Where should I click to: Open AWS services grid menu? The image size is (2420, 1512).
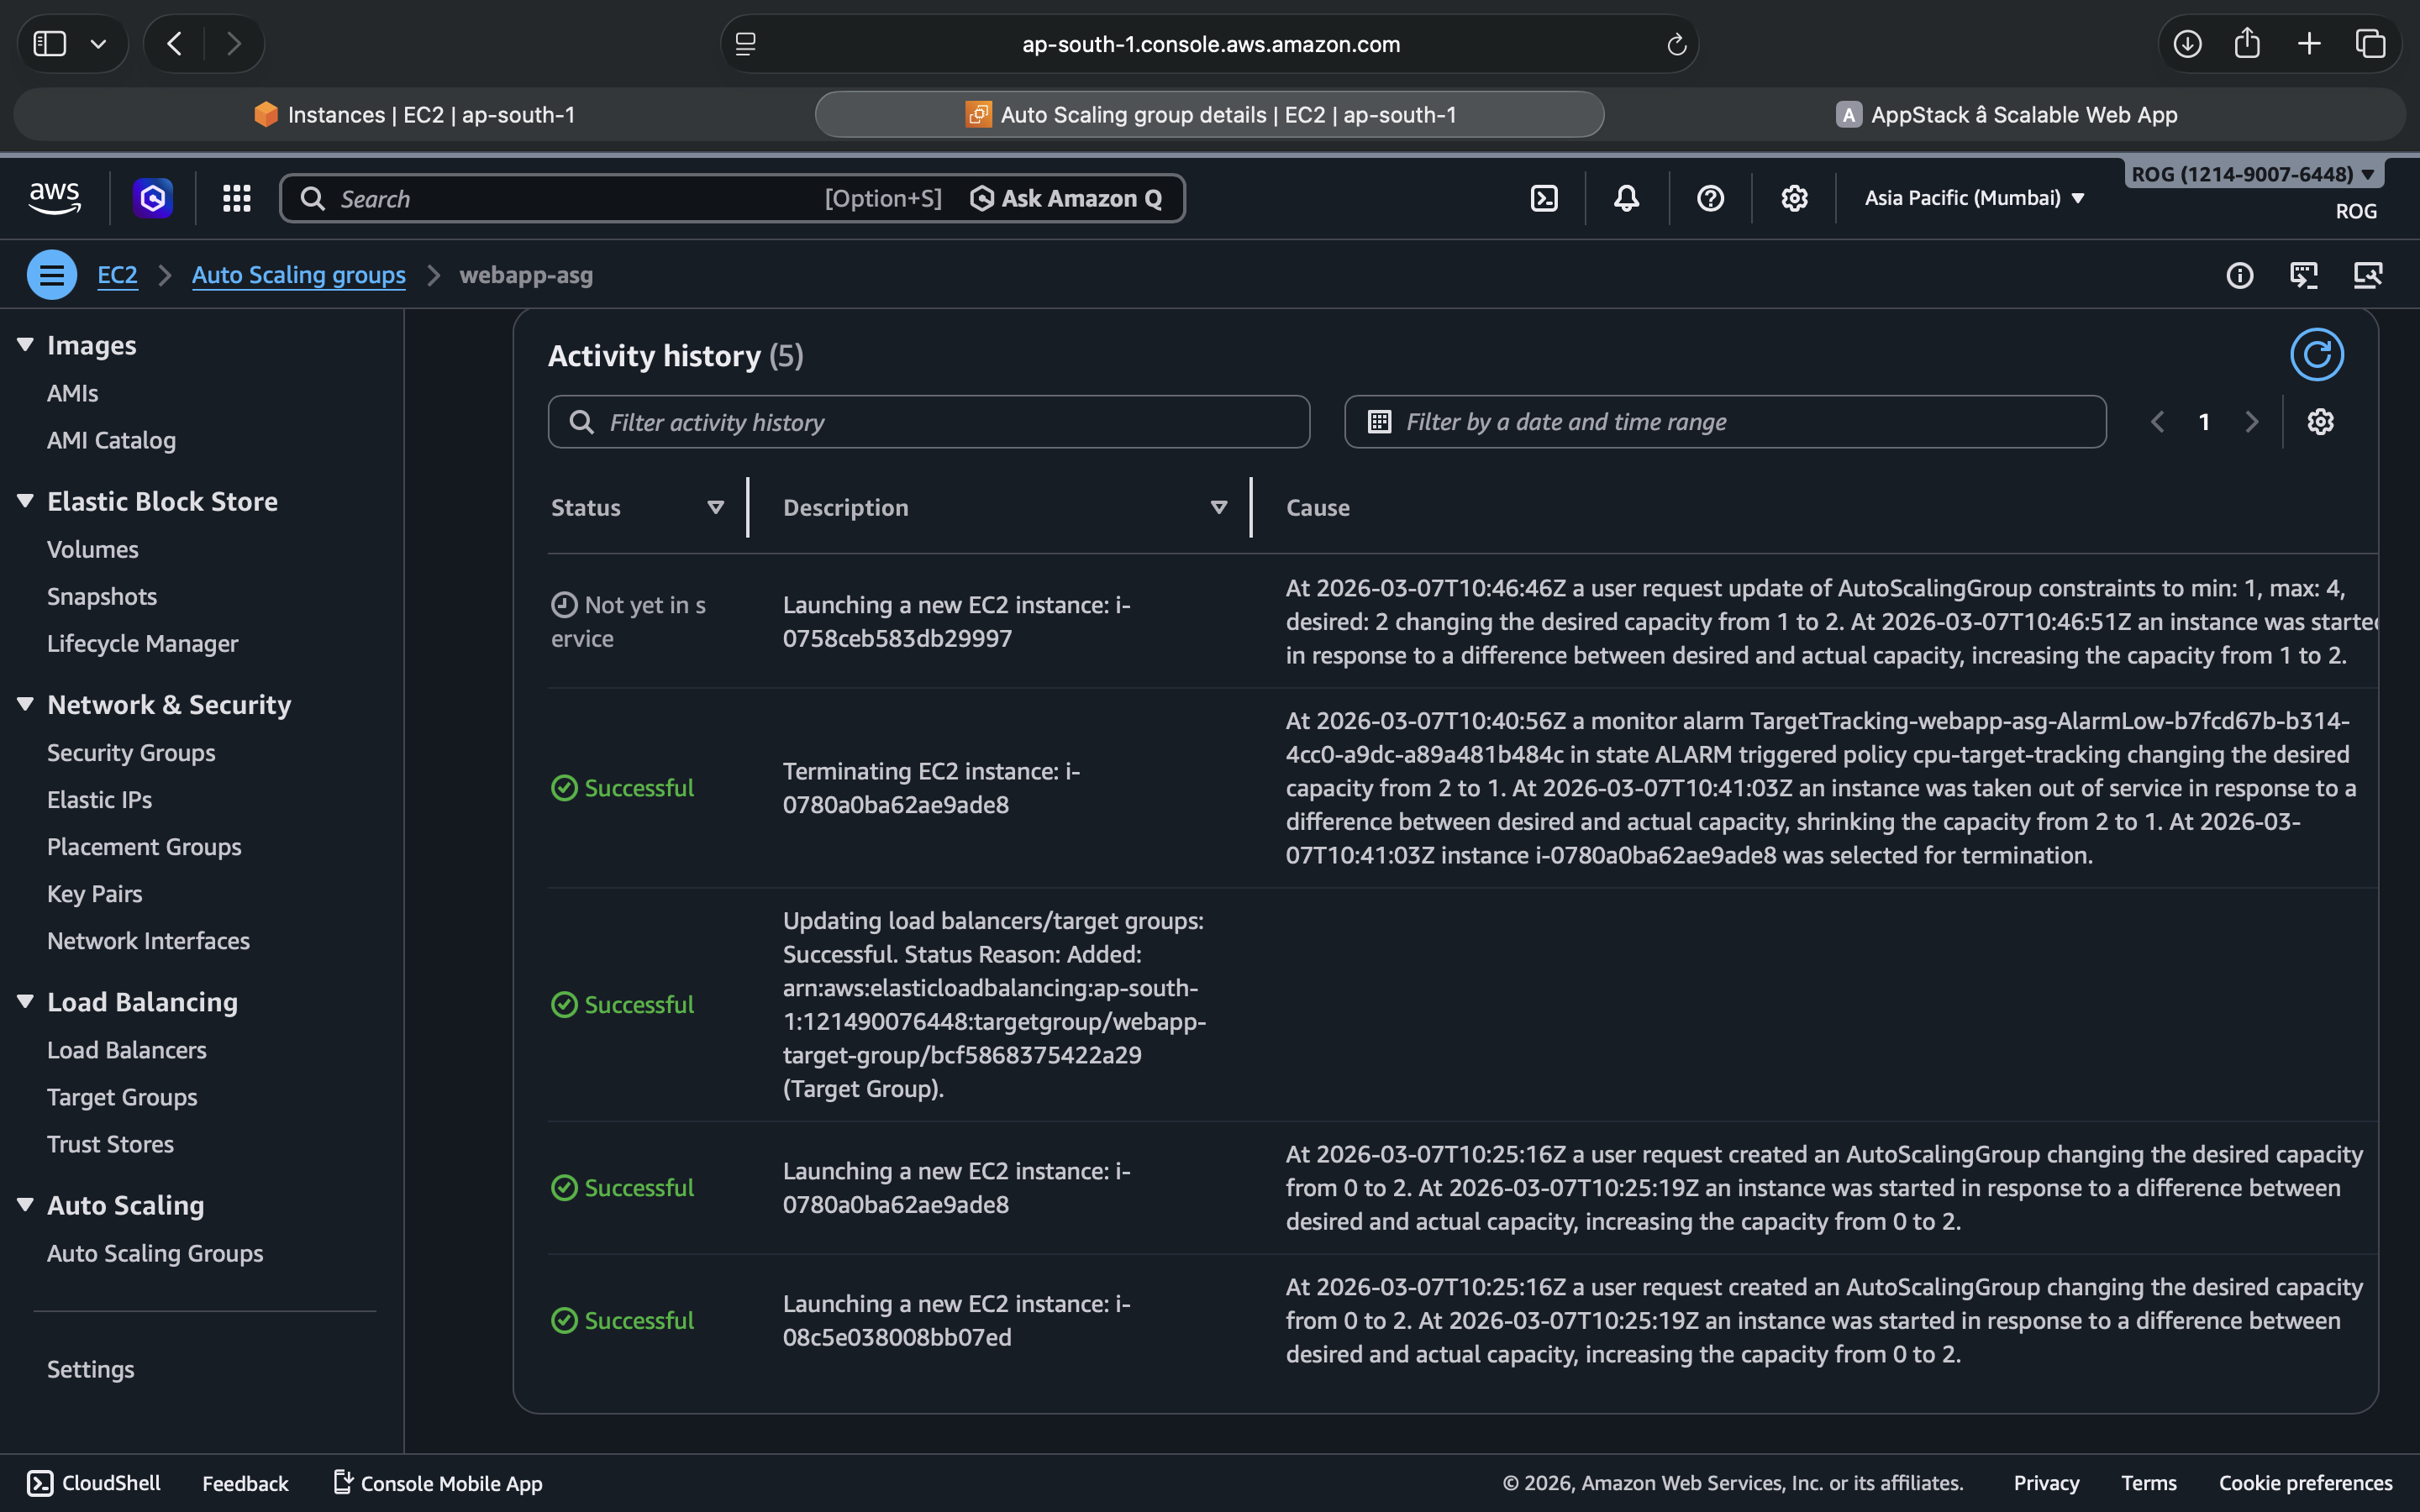(x=236, y=198)
